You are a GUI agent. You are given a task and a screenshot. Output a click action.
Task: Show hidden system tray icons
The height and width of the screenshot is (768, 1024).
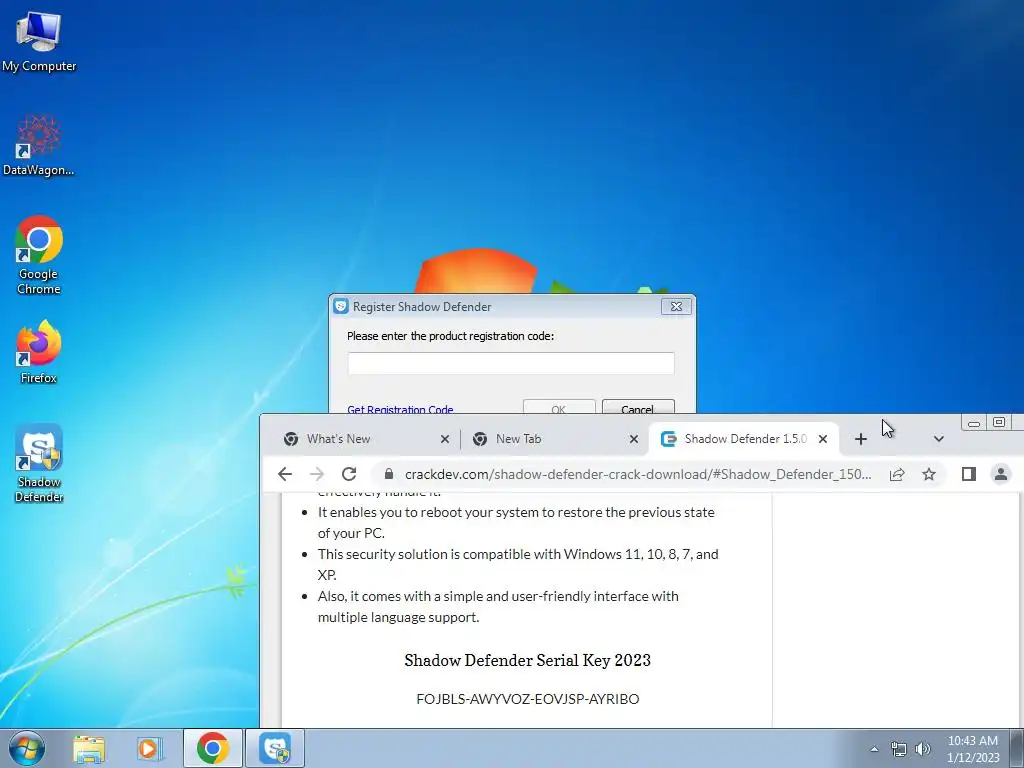[x=874, y=749]
